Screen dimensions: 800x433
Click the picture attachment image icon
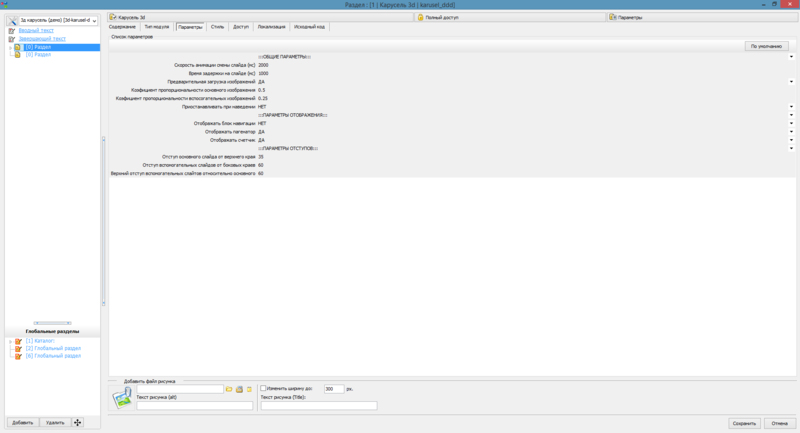122,398
